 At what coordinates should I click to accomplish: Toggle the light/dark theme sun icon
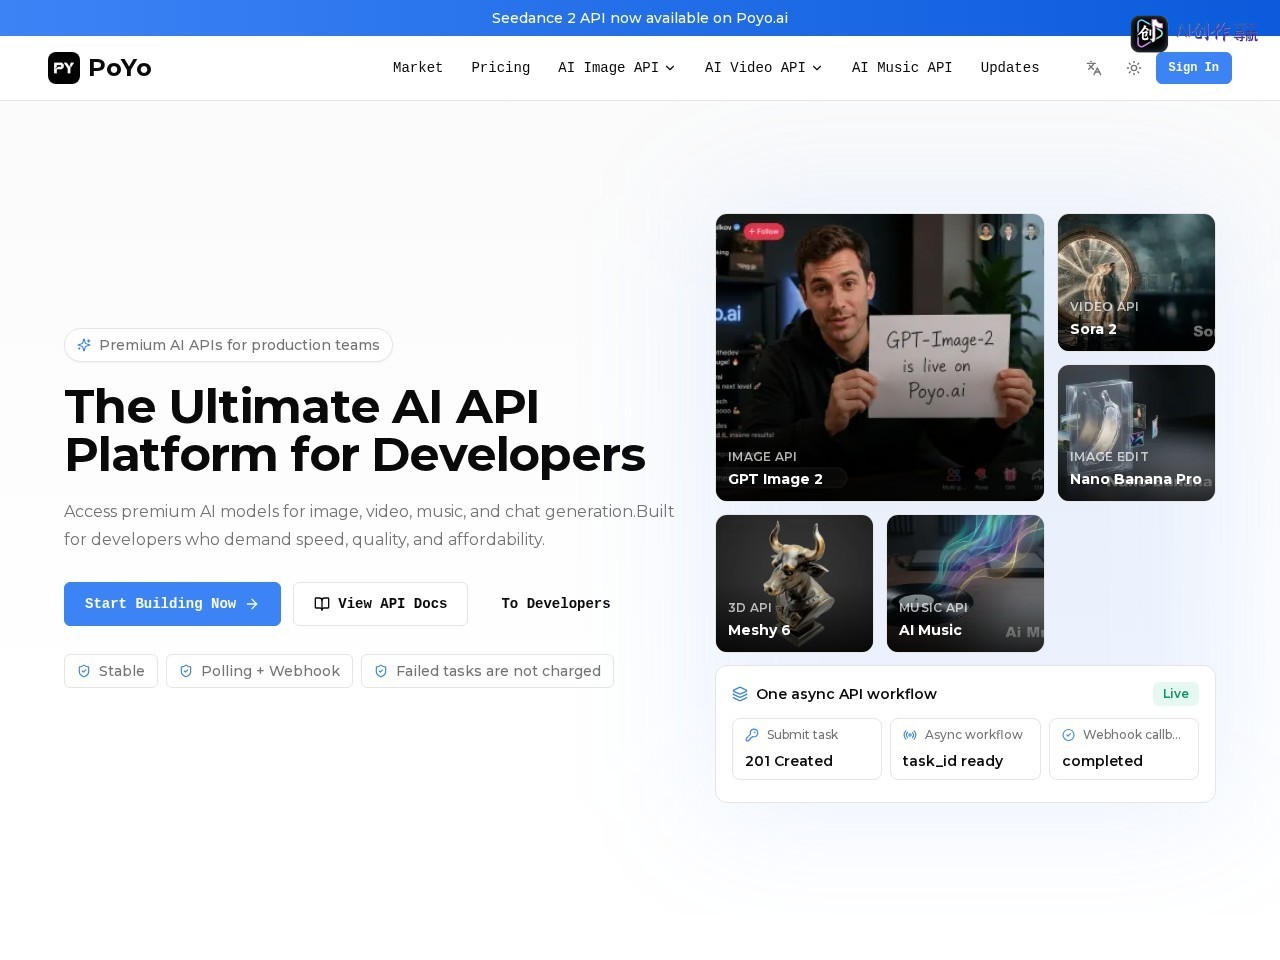tap(1134, 68)
